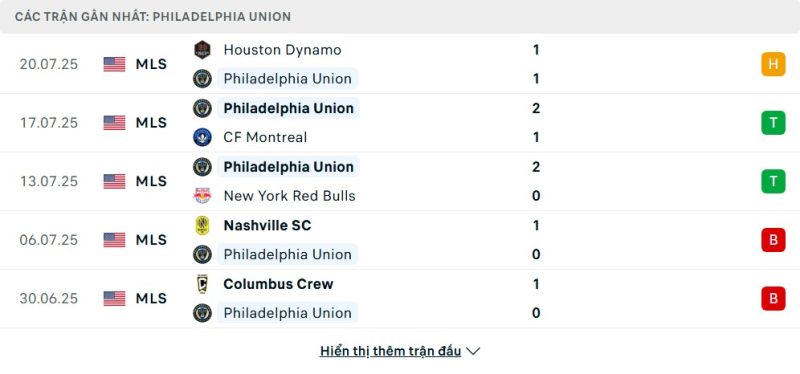Select the New York Red Bulls team name

pyautogui.click(x=289, y=196)
